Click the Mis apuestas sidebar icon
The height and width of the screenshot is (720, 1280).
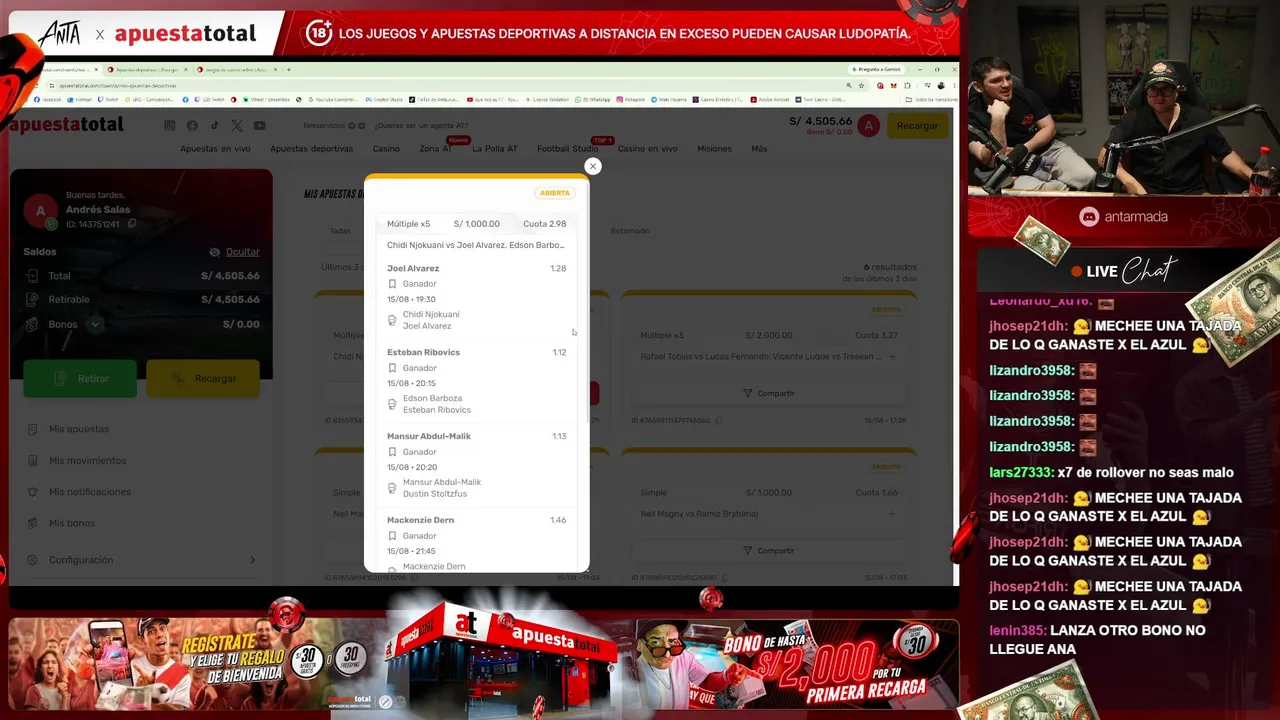pos(33,429)
